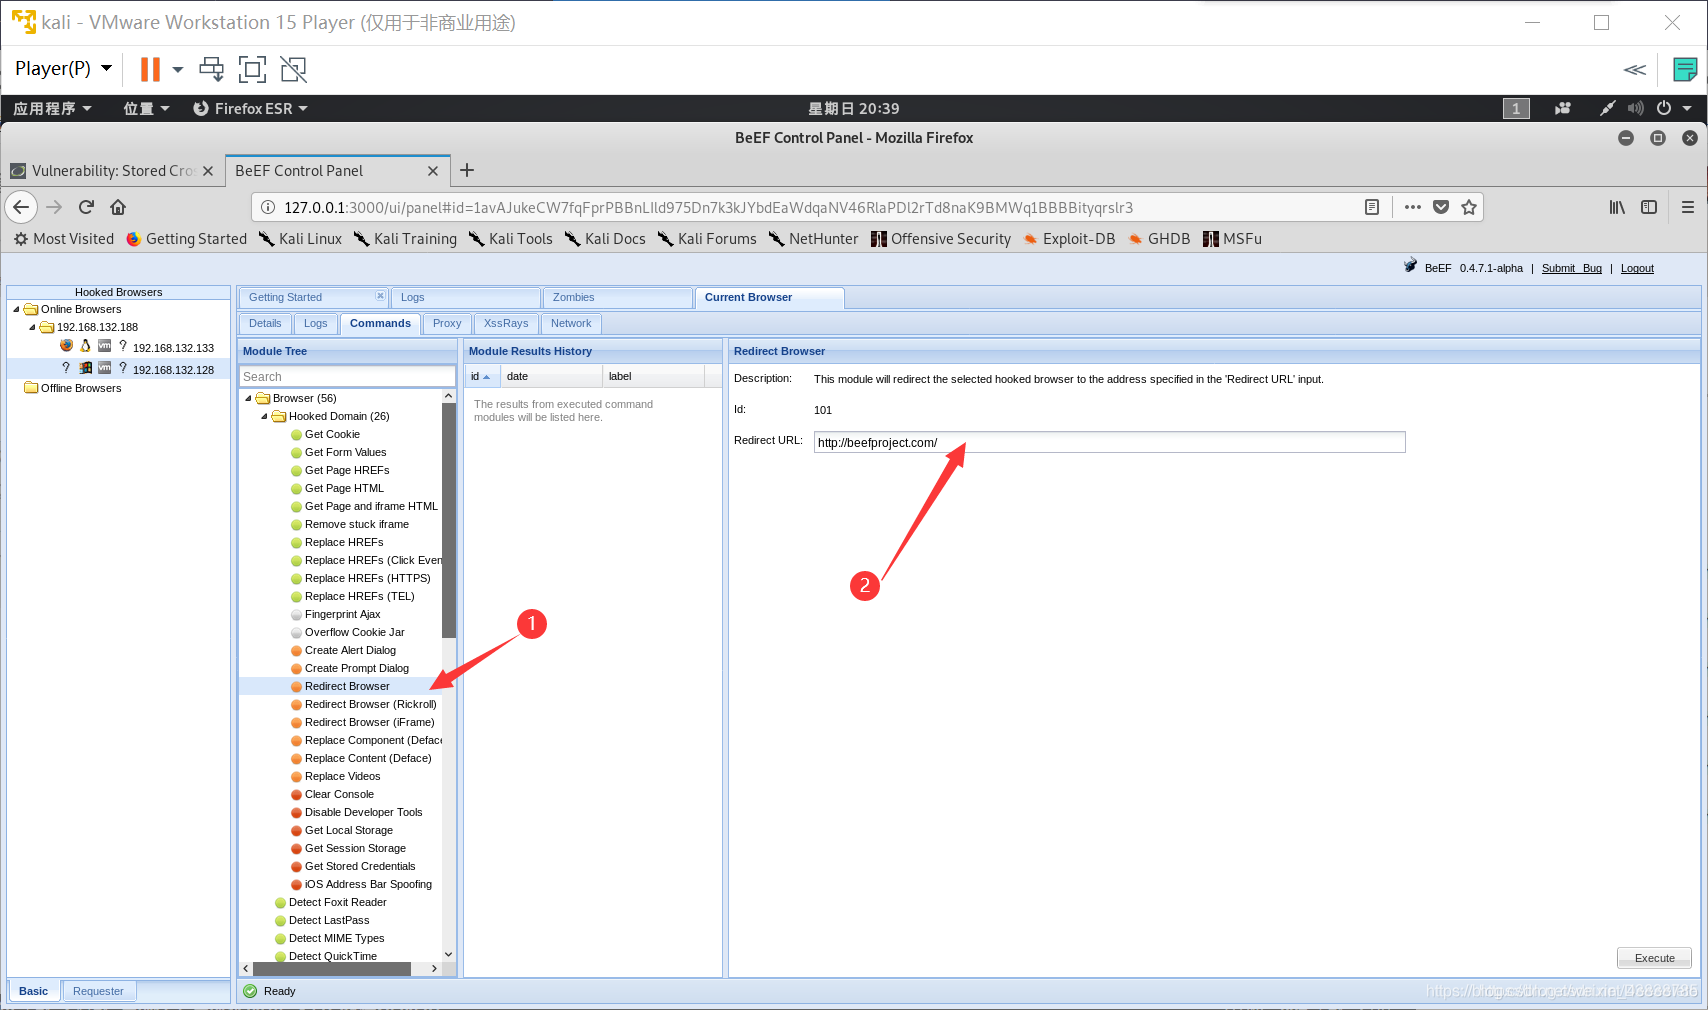Collapse the Browser (56) module folder
The width and height of the screenshot is (1708, 1010).
(x=248, y=398)
